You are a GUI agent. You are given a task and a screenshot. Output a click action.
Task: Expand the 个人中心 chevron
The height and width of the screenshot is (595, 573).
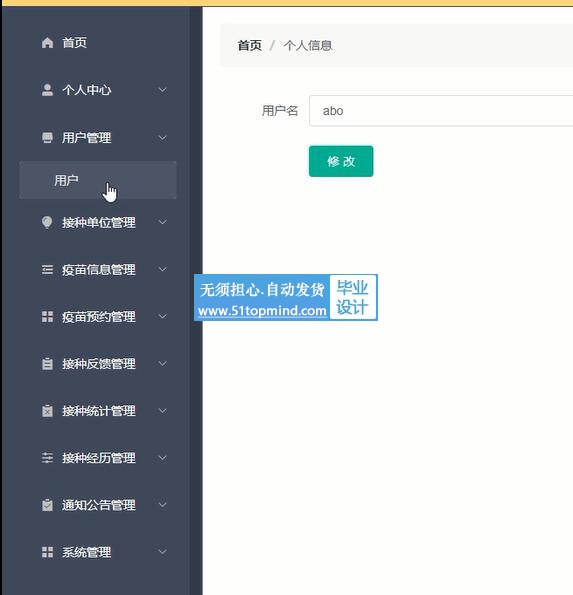point(162,90)
